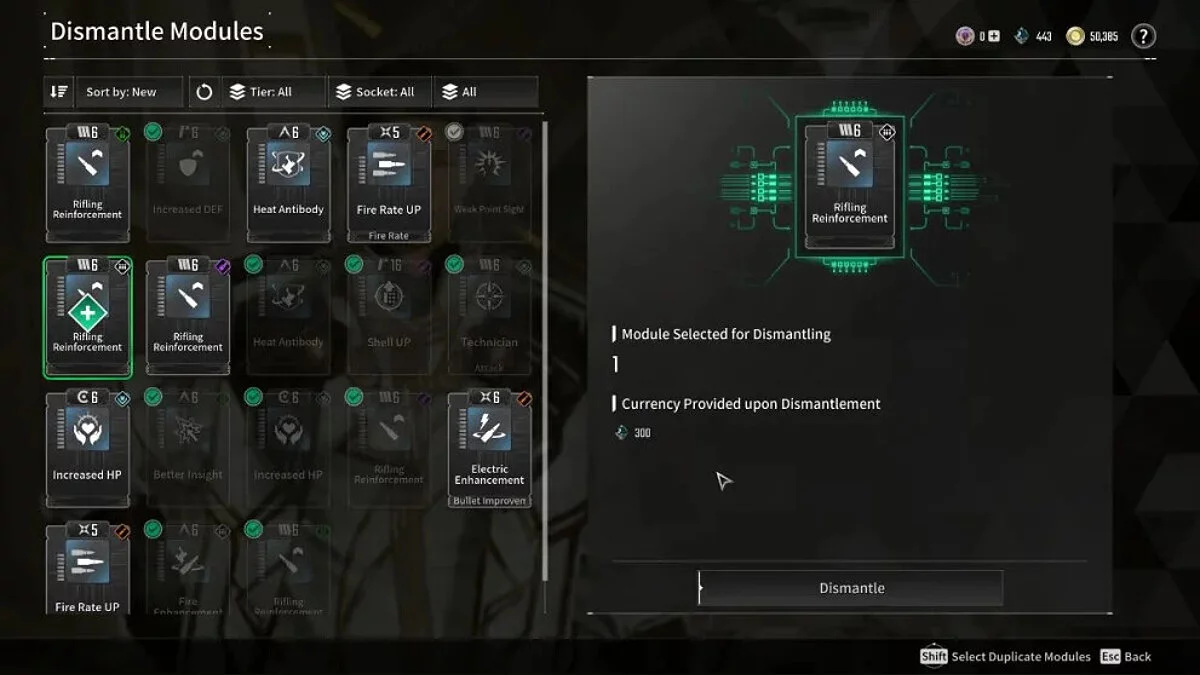The width and height of the screenshot is (1200, 675).
Task: Click the reset filters circular arrow icon
Action: pos(204,92)
